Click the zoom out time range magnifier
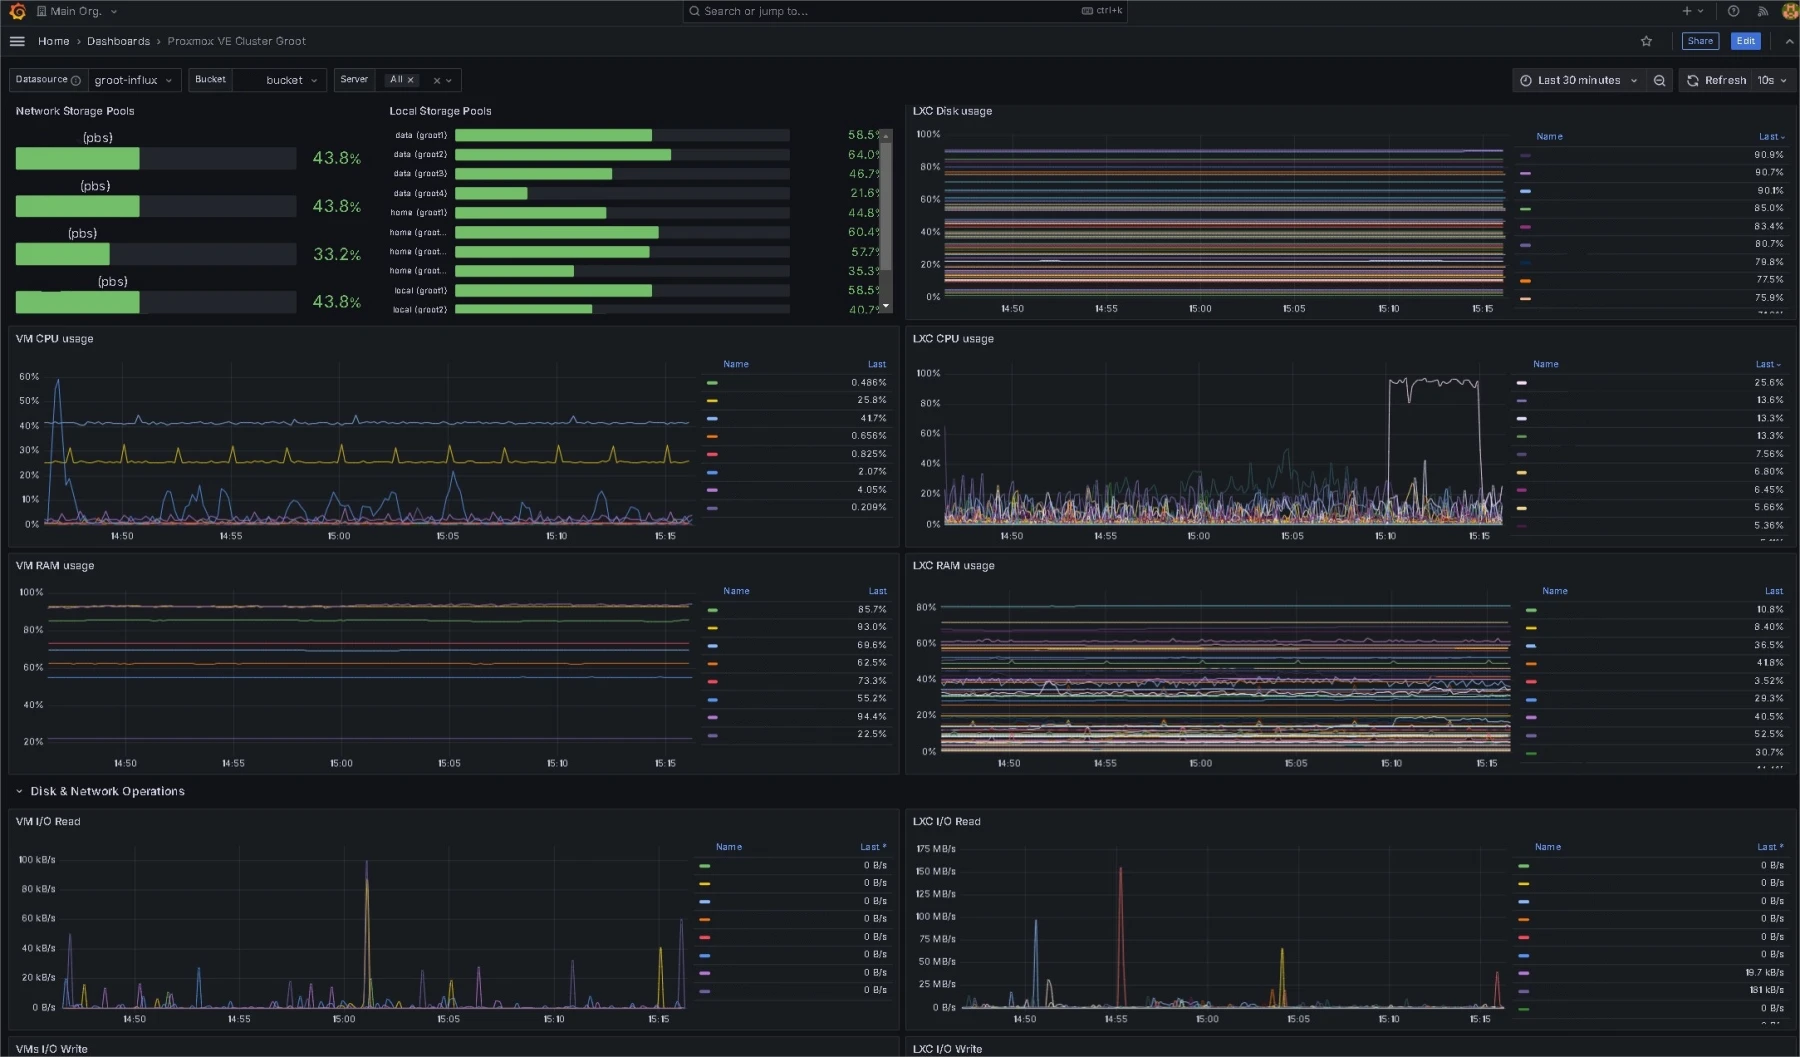Screen dimensions: 1800x1057 (x=1660, y=80)
